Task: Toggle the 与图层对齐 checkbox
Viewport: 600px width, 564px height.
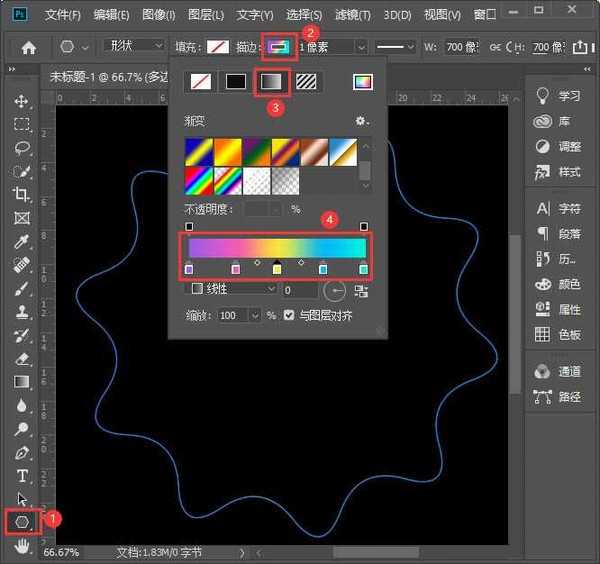Action: coord(289,315)
